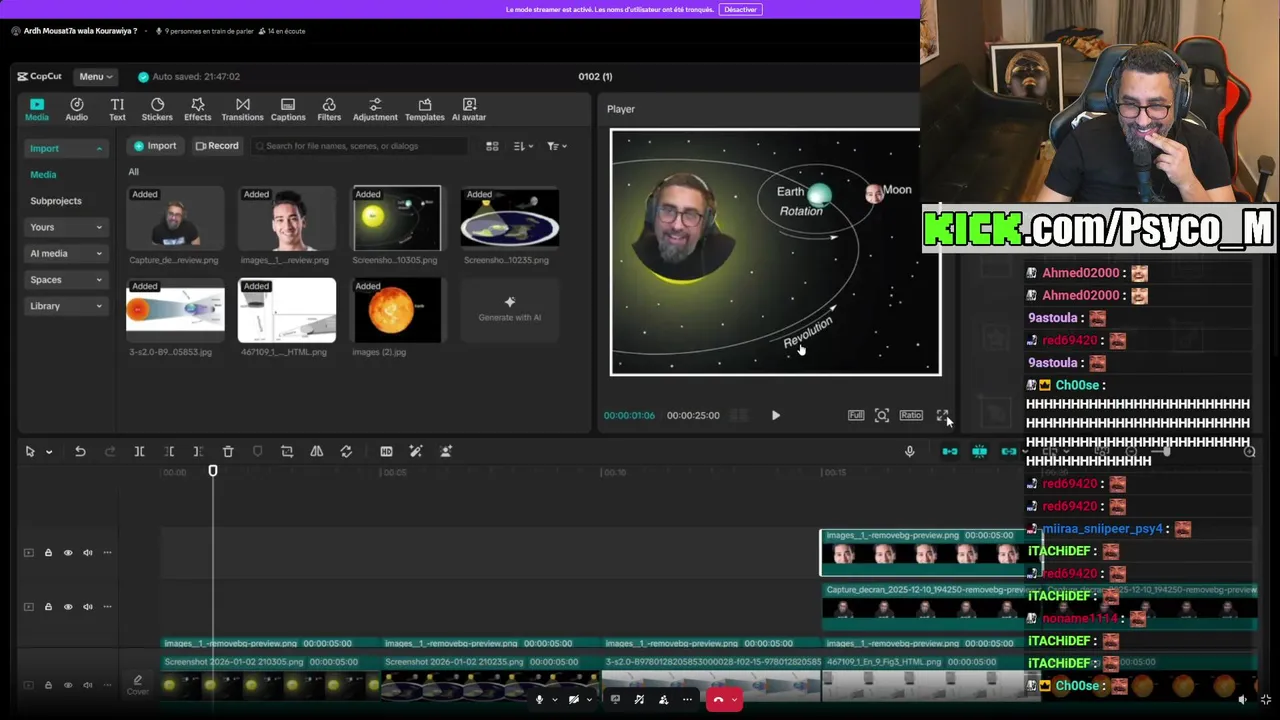This screenshot has height=720, width=1280.
Task: Select Media in the left sidebar
Action: coord(43,175)
